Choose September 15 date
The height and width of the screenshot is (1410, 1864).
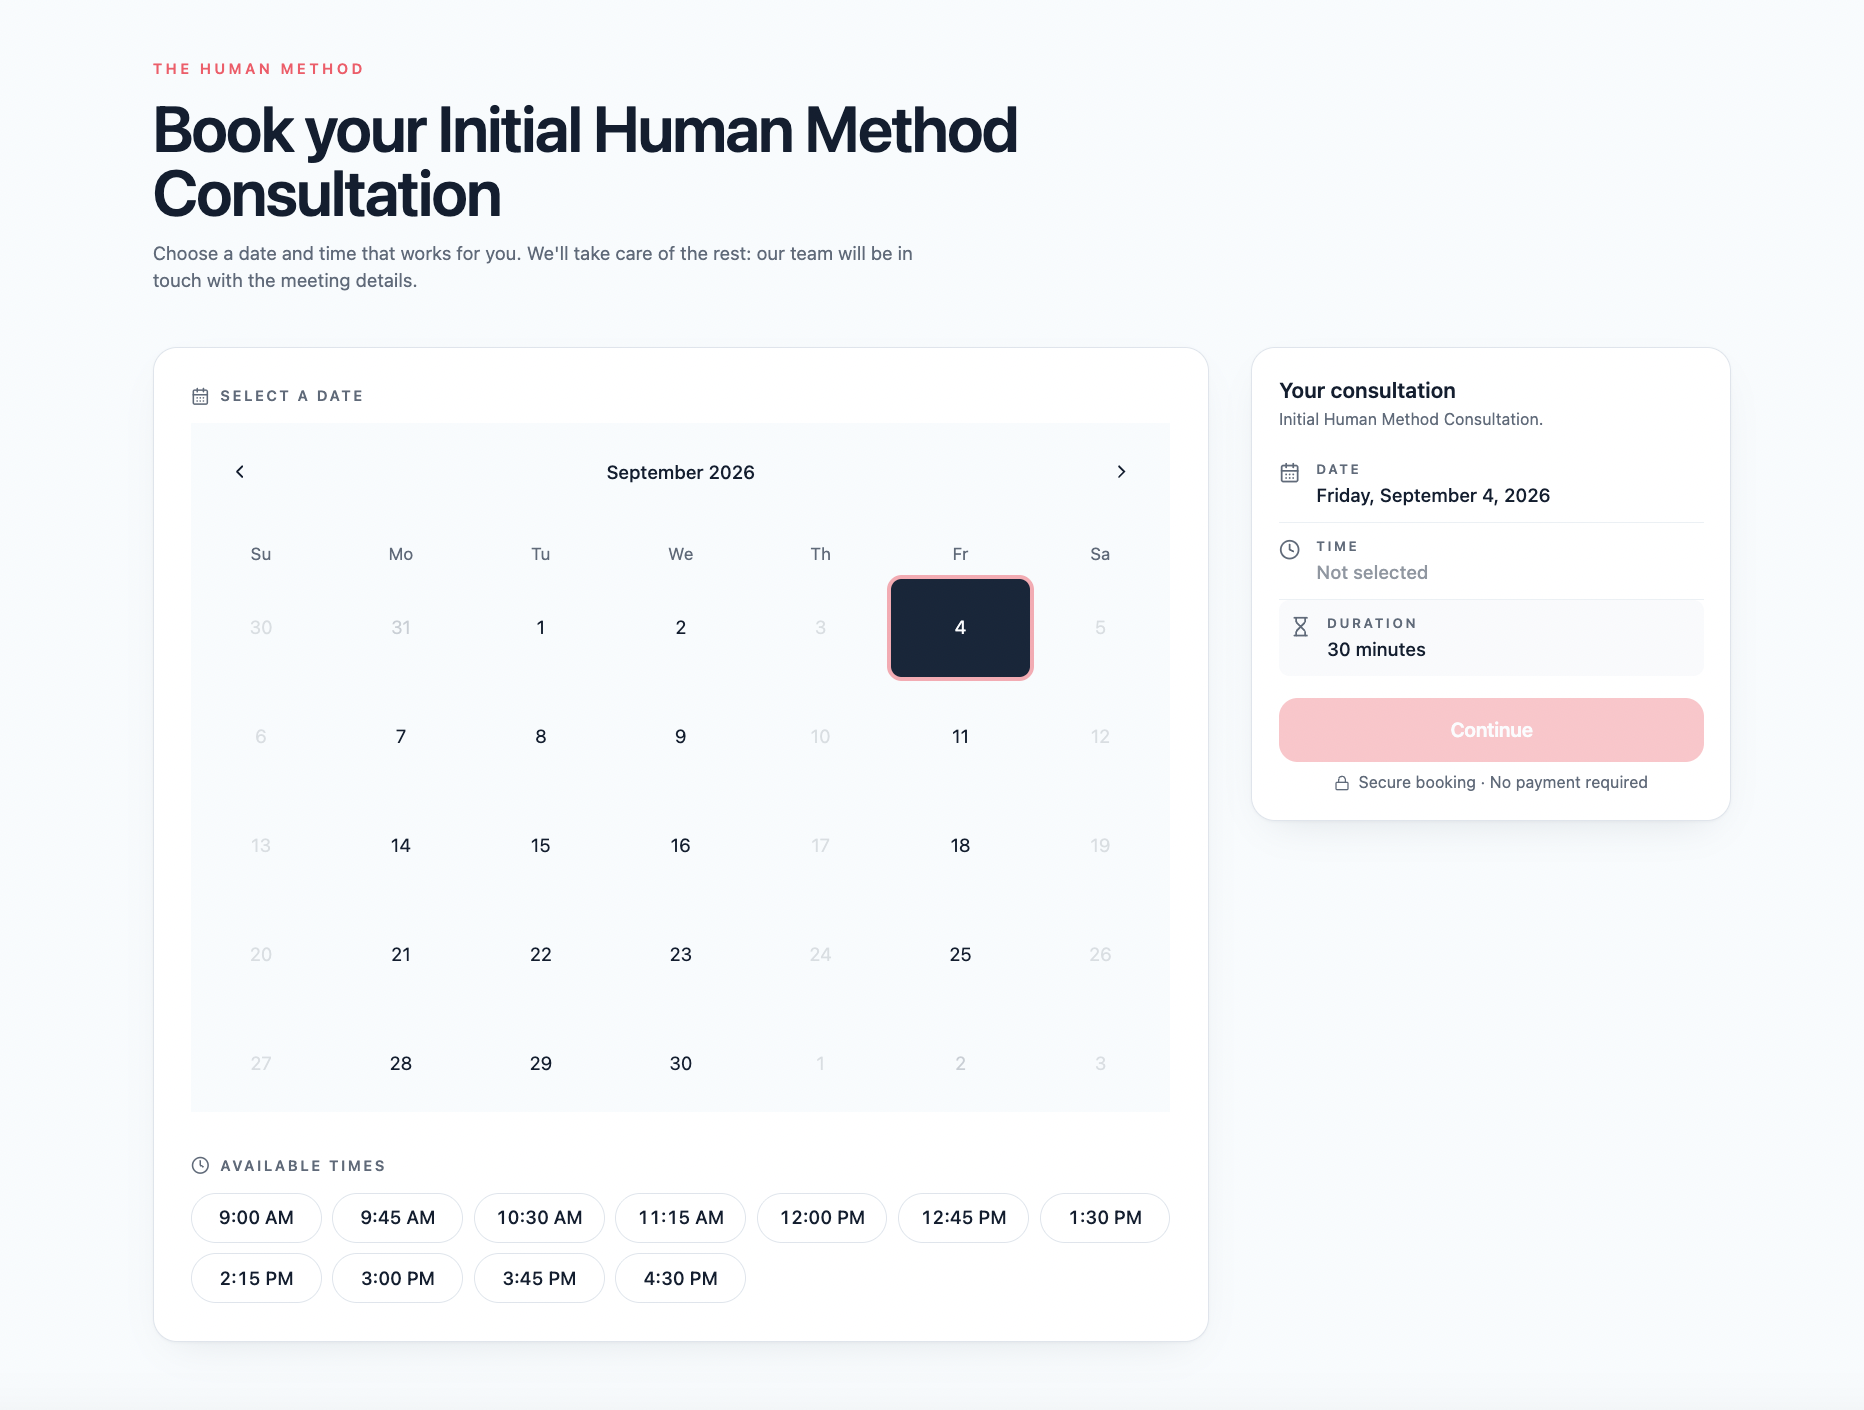(541, 846)
